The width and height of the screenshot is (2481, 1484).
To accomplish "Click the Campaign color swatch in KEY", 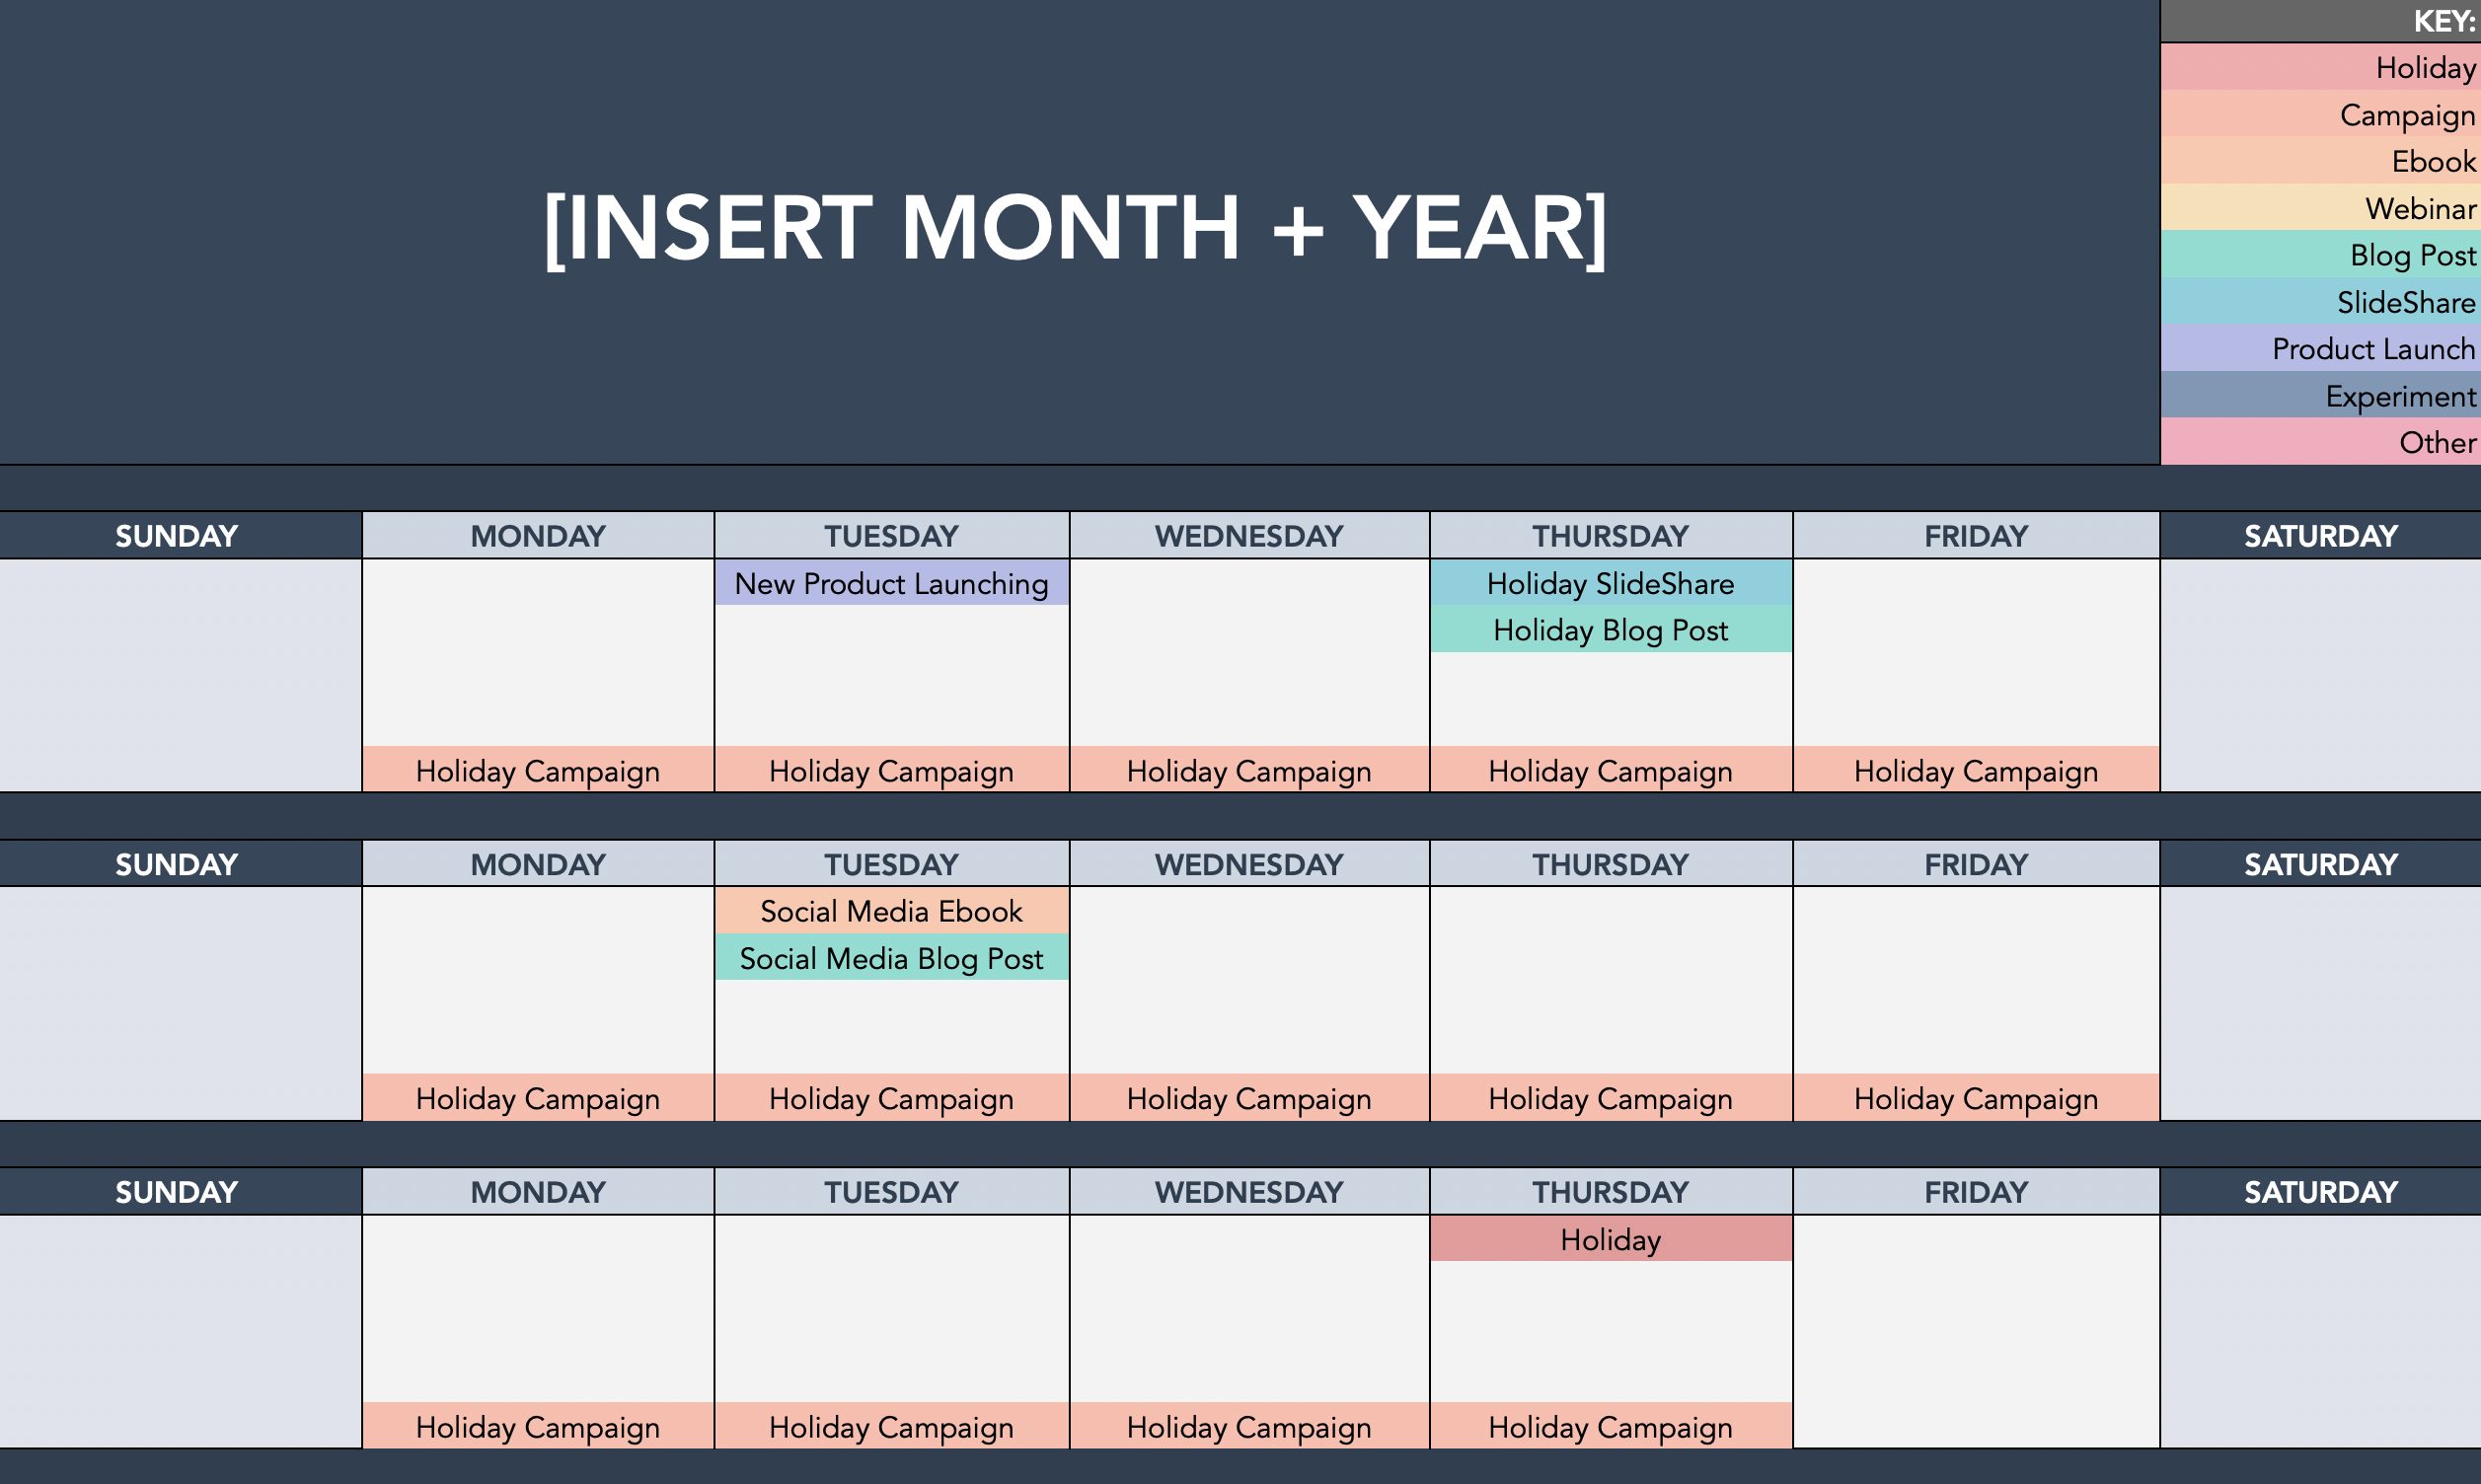I will tap(2297, 113).
